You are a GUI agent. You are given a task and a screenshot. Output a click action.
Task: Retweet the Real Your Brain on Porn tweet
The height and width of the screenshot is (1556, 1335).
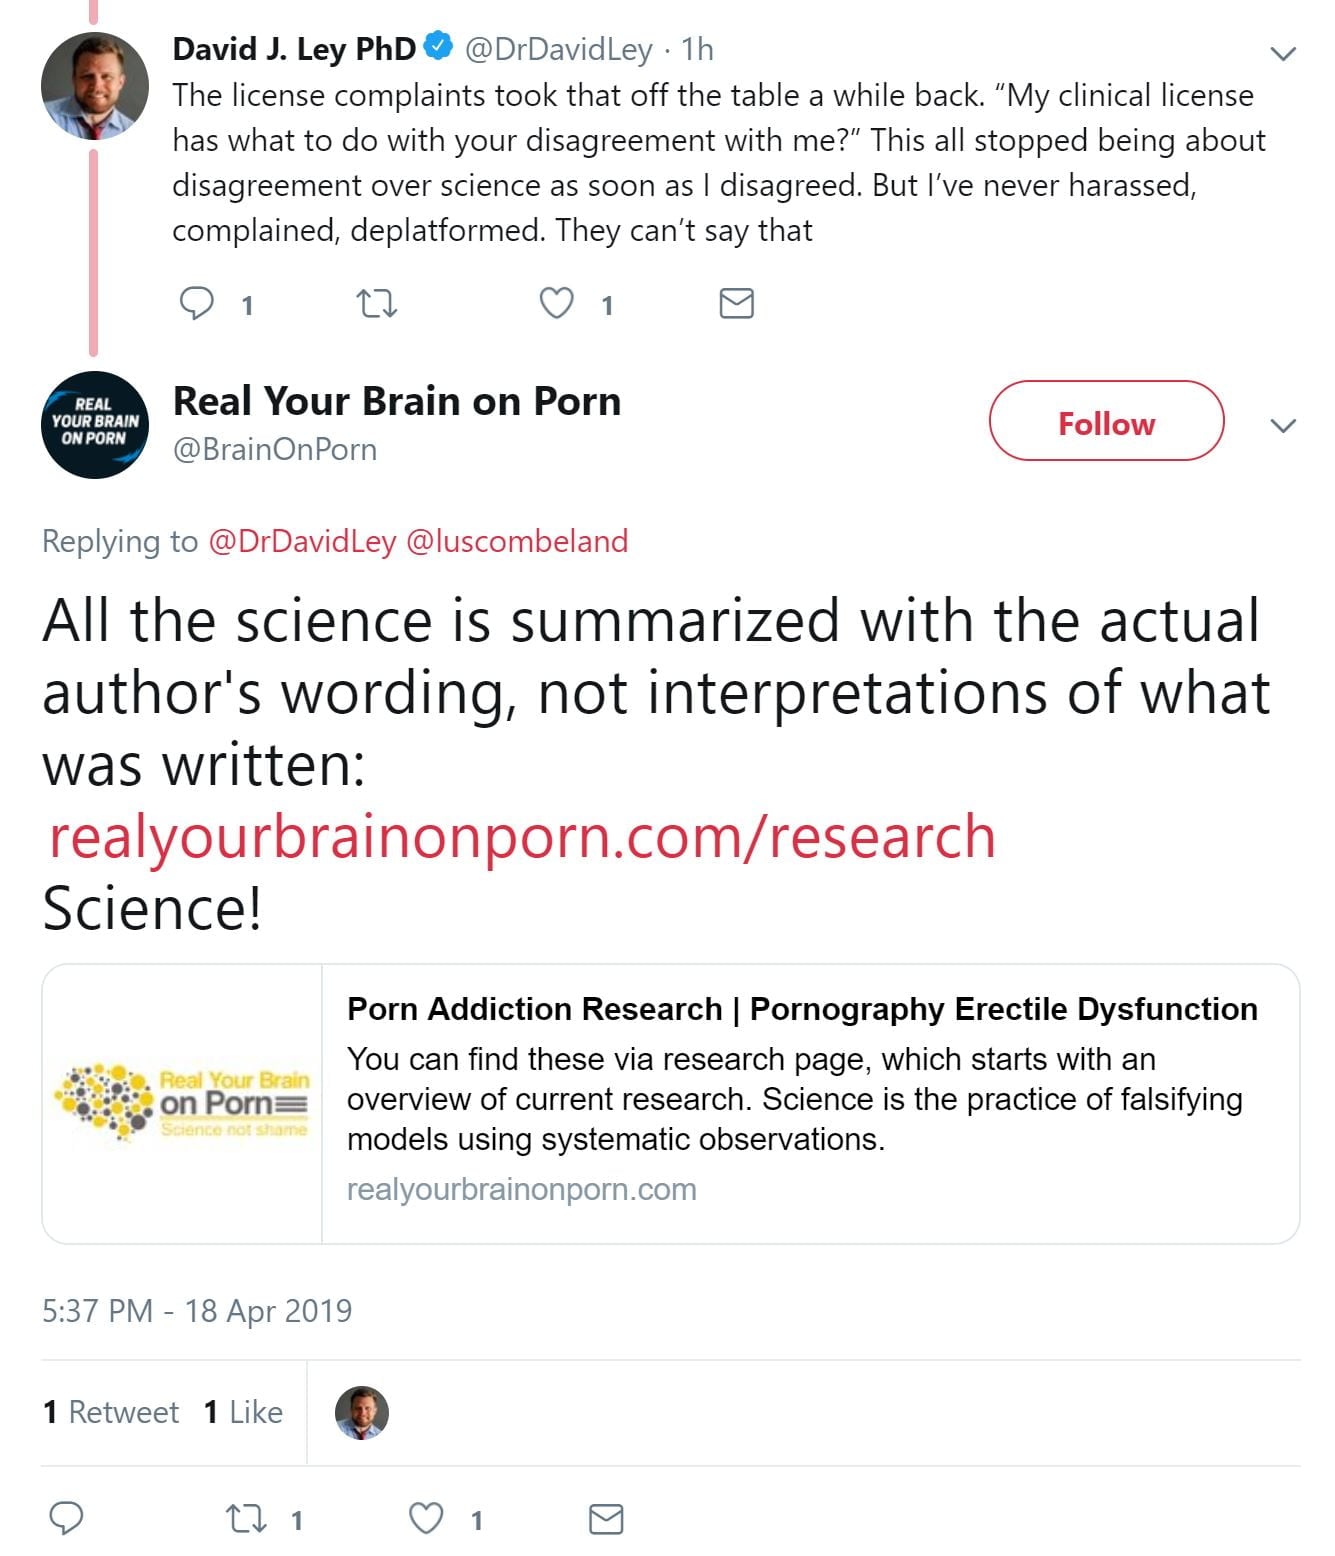[x=246, y=1519]
